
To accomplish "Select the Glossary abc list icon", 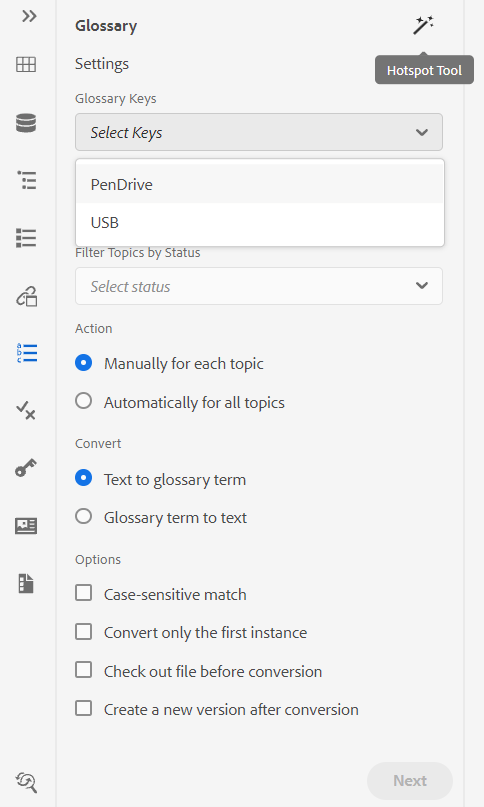I will coord(26,353).
